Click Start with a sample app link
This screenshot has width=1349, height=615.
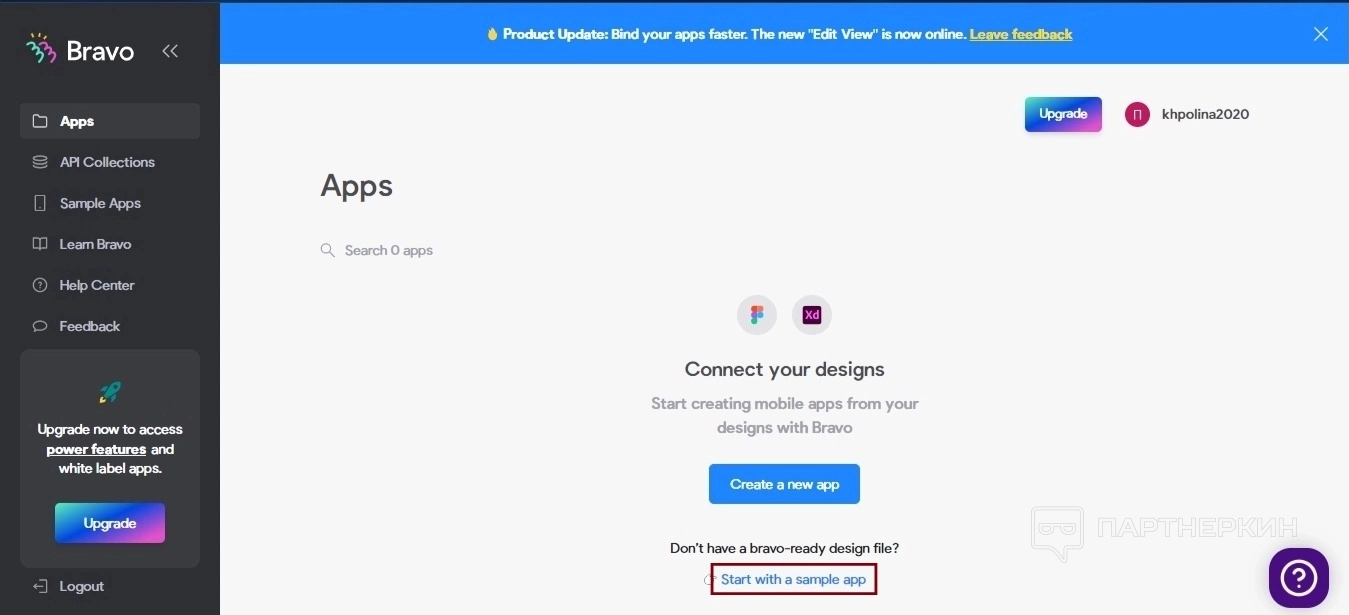793,579
